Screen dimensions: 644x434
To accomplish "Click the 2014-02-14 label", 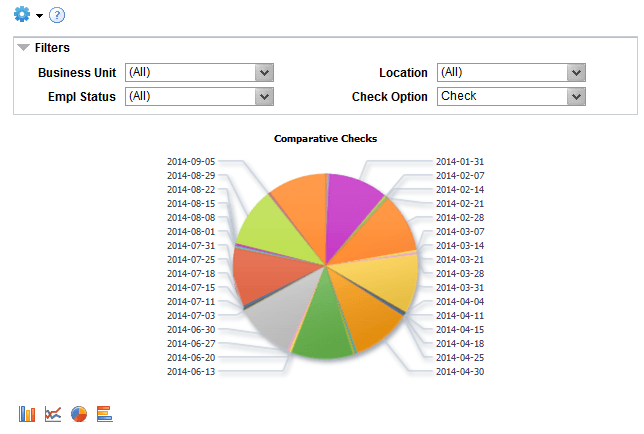I will click(460, 190).
